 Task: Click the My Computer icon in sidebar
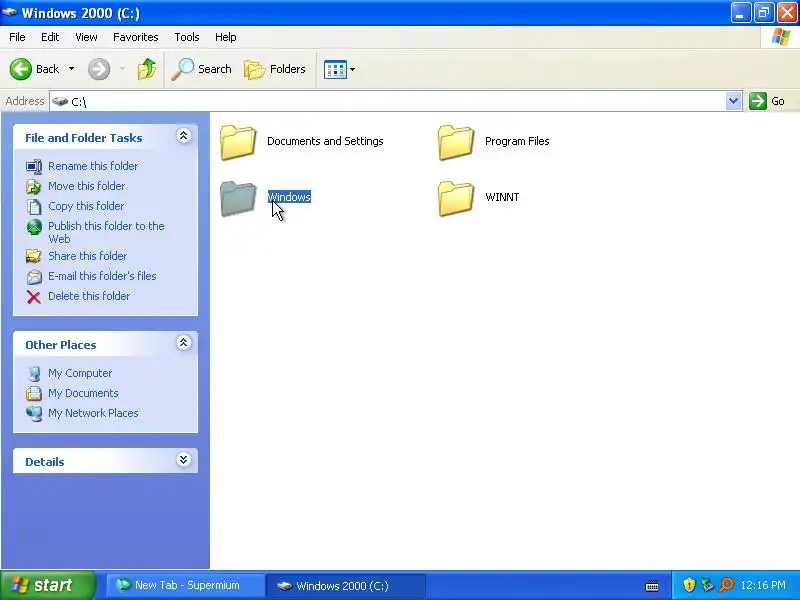(x=34, y=373)
